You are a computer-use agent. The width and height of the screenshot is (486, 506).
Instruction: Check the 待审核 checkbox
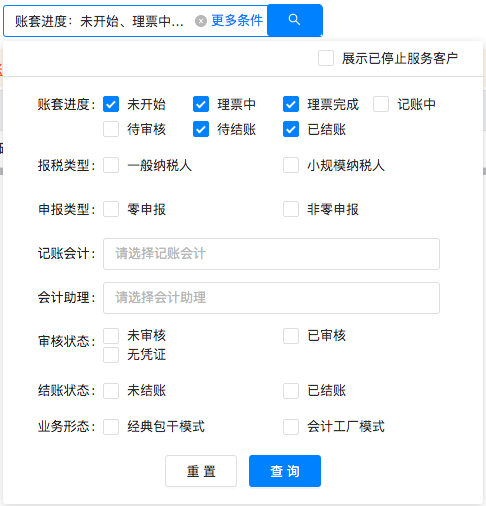click(111, 129)
